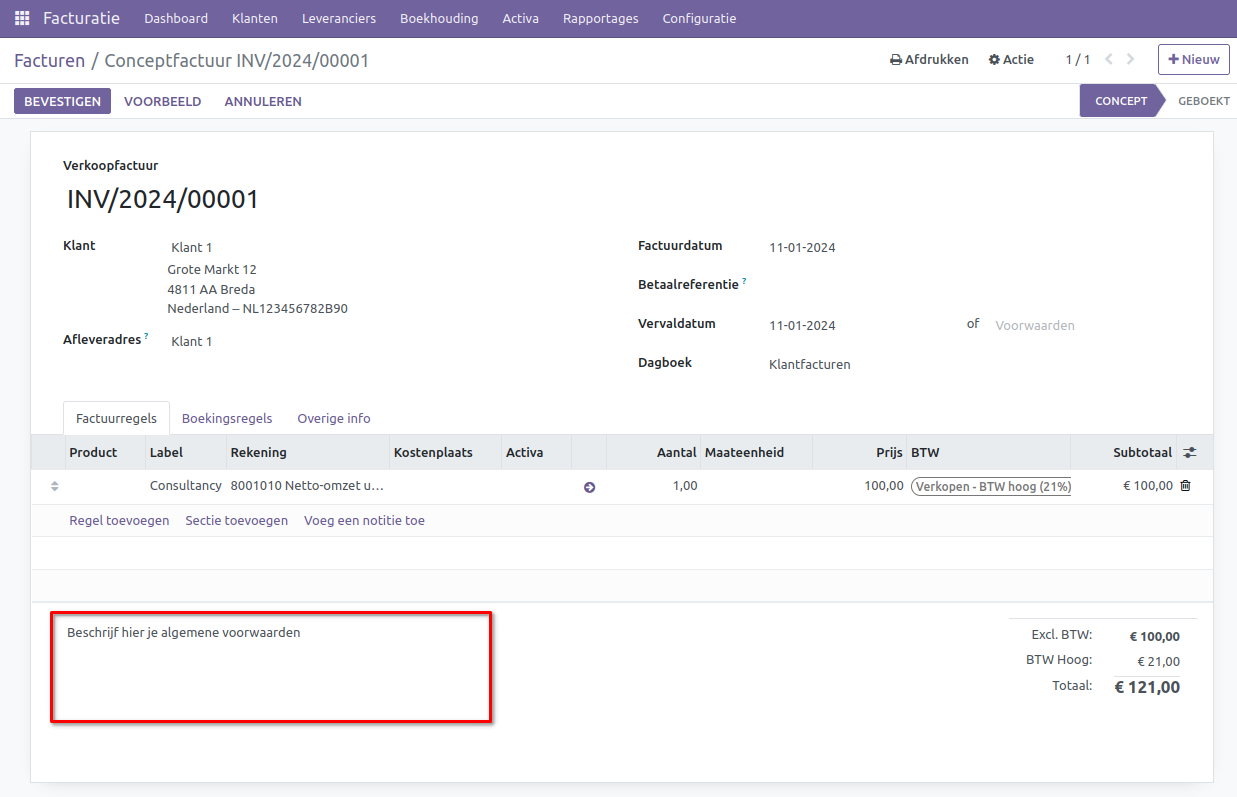
Task: Open column settings icon in table header
Action: click(x=1189, y=453)
